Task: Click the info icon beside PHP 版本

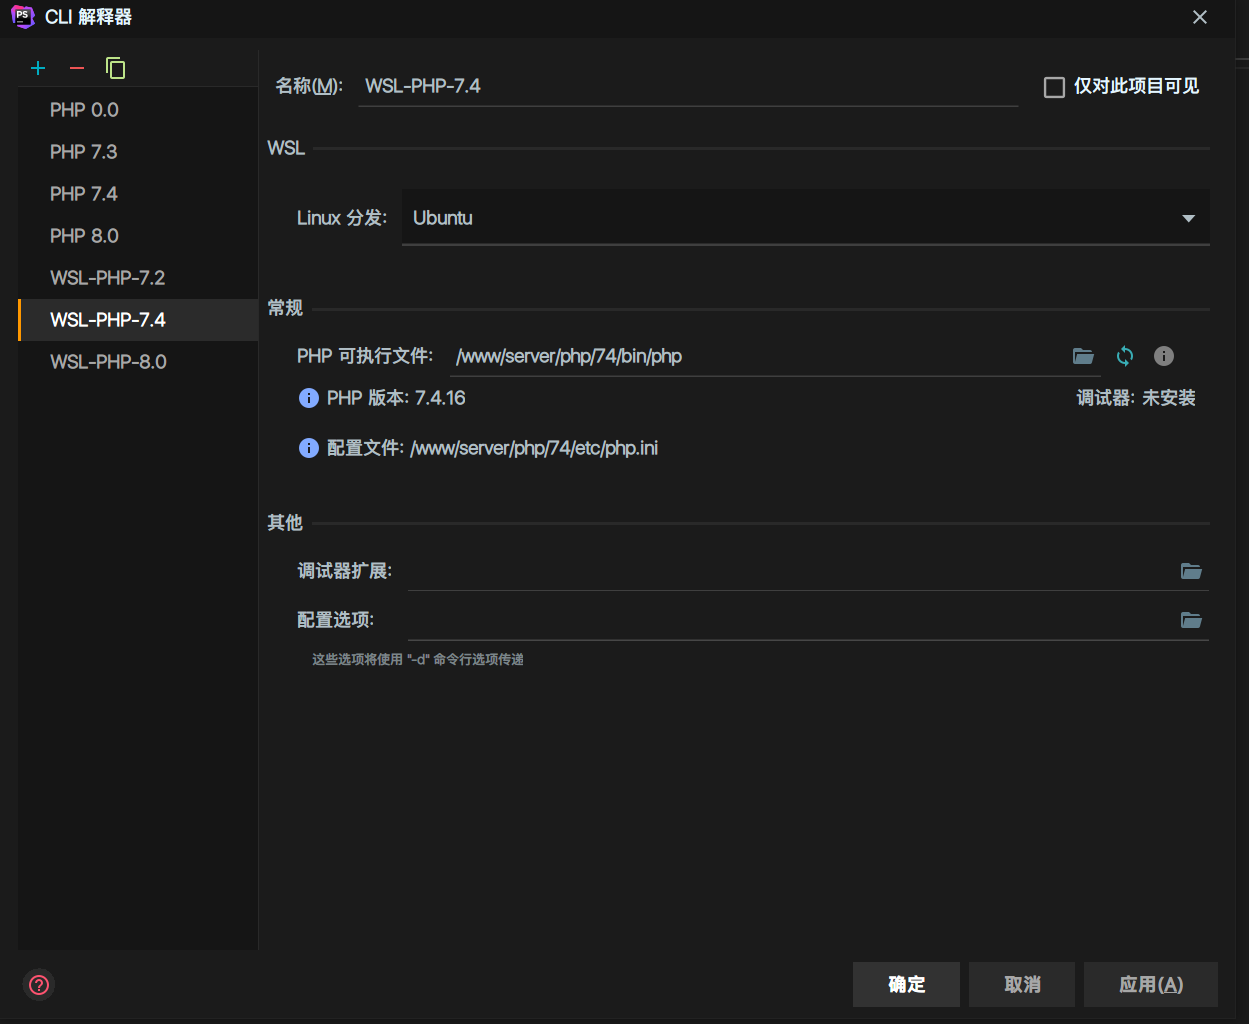Action: [308, 397]
